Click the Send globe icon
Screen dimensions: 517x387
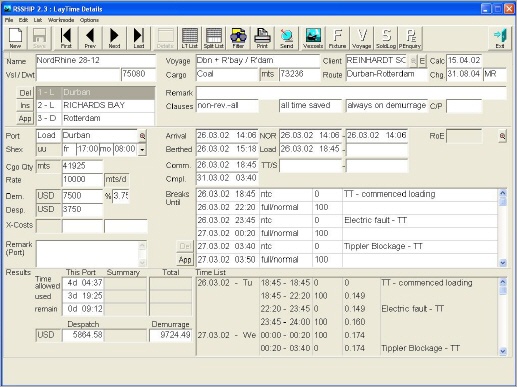tap(287, 38)
